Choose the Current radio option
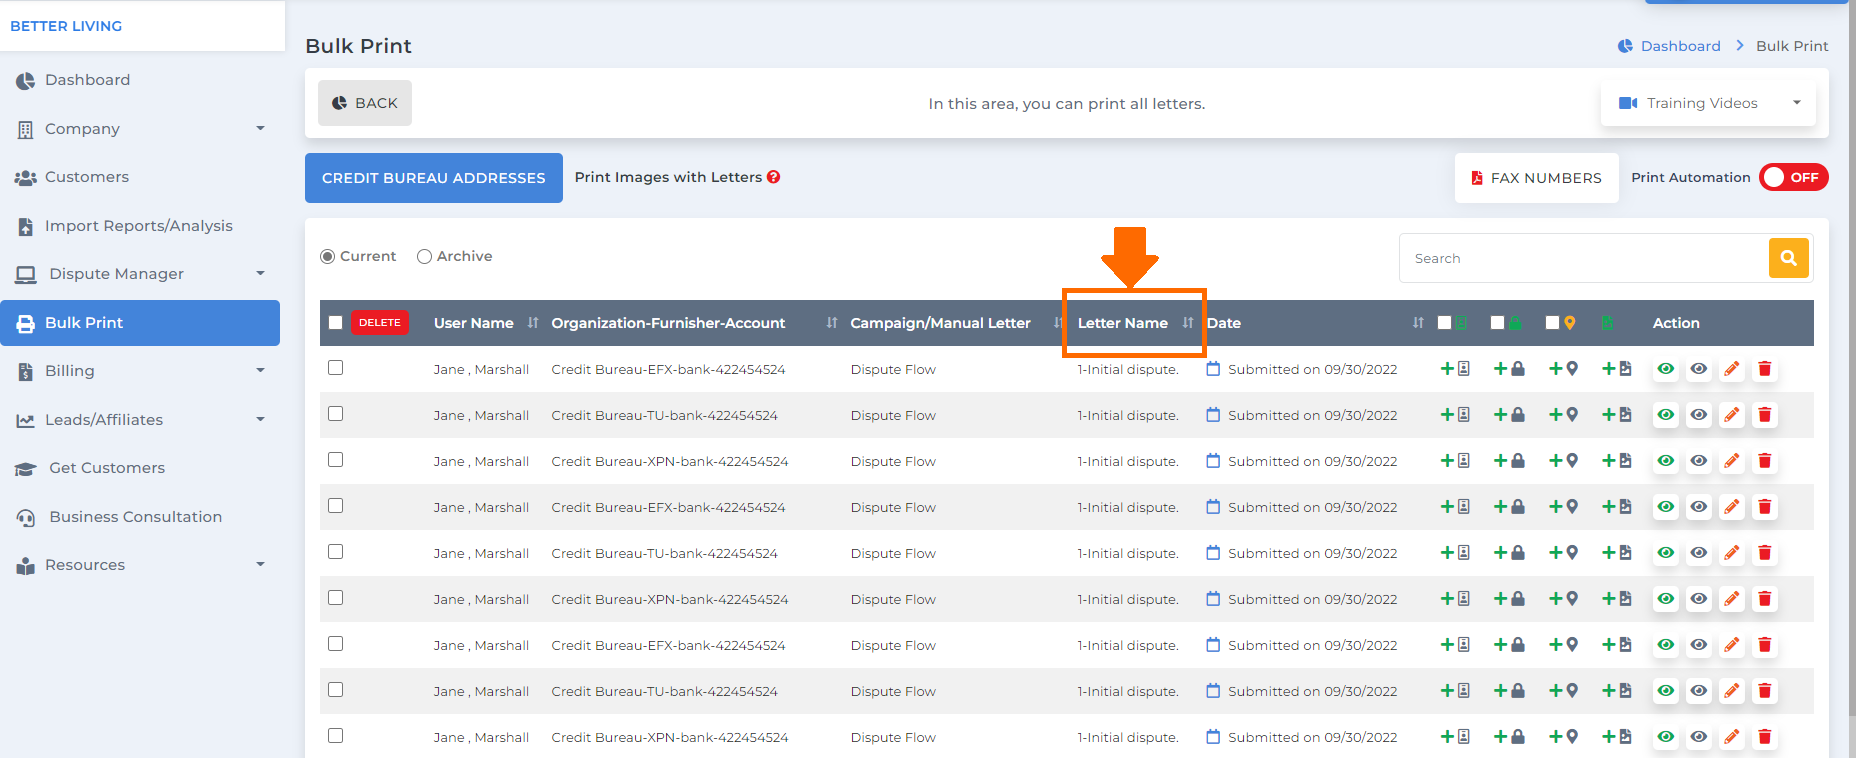The width and height of the screenshot is (1862, 758). [327, 257]
